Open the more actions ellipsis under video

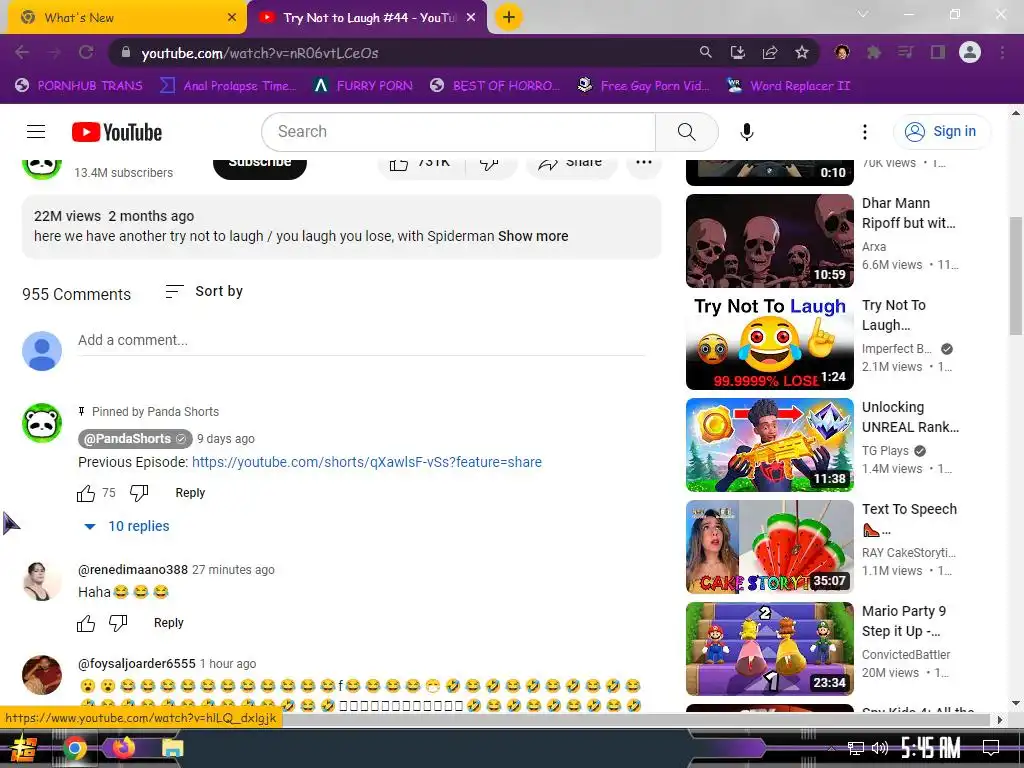click(x=644, y=163)
